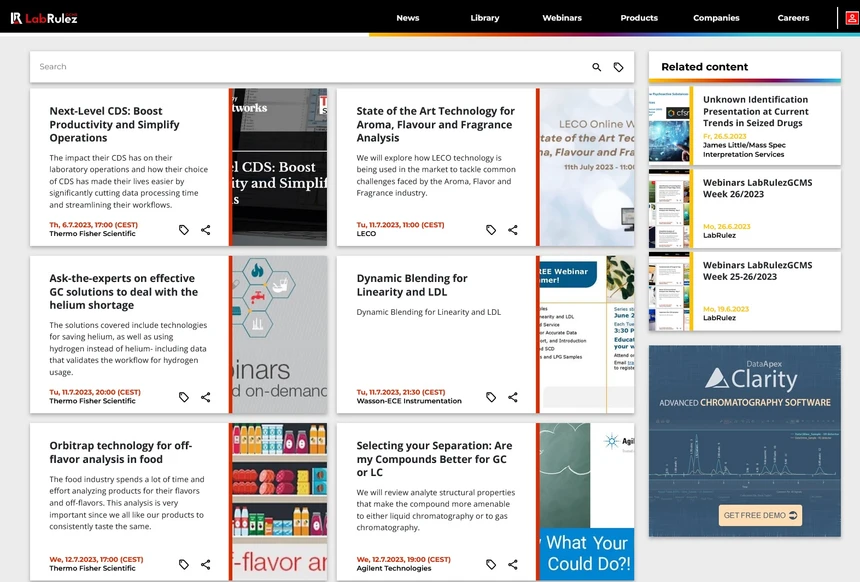Tag the Orbitrap technology webinar
The height and width of the screenshot is (582, 860).
[x=184, y=564]
